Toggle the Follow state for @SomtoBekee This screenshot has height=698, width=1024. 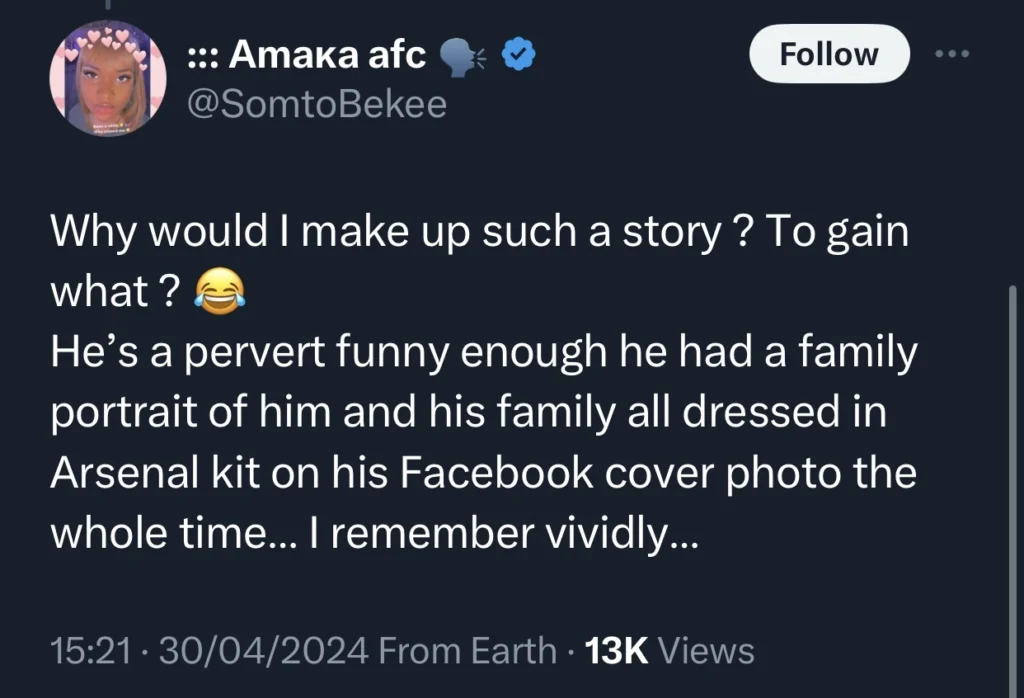828,54
